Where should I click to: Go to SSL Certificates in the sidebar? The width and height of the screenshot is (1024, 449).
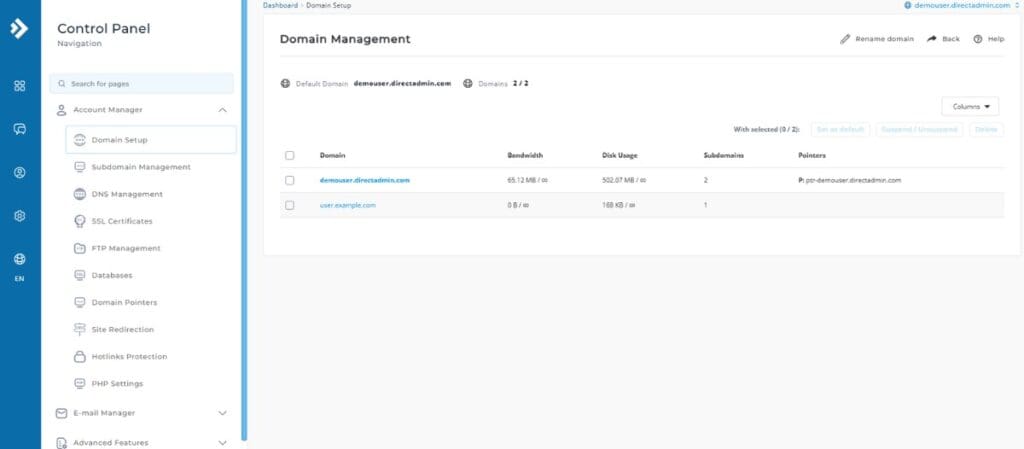(121, 221)
